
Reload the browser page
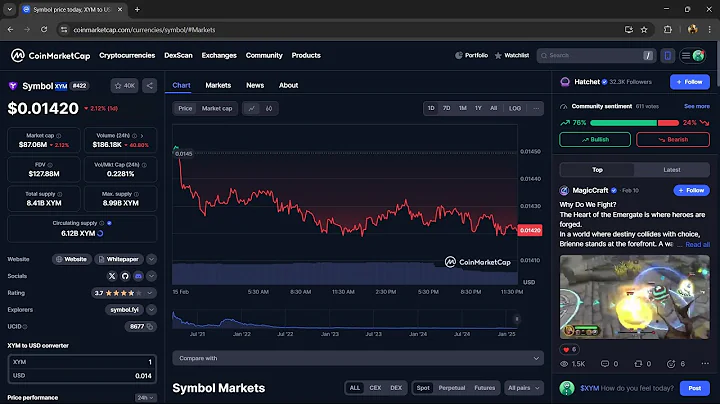click(44, 29)
